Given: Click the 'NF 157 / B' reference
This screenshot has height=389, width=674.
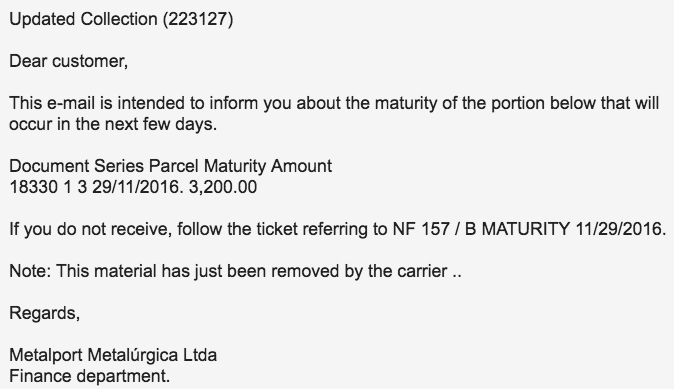Looking at the screenshot, I should tap(434, 229).
